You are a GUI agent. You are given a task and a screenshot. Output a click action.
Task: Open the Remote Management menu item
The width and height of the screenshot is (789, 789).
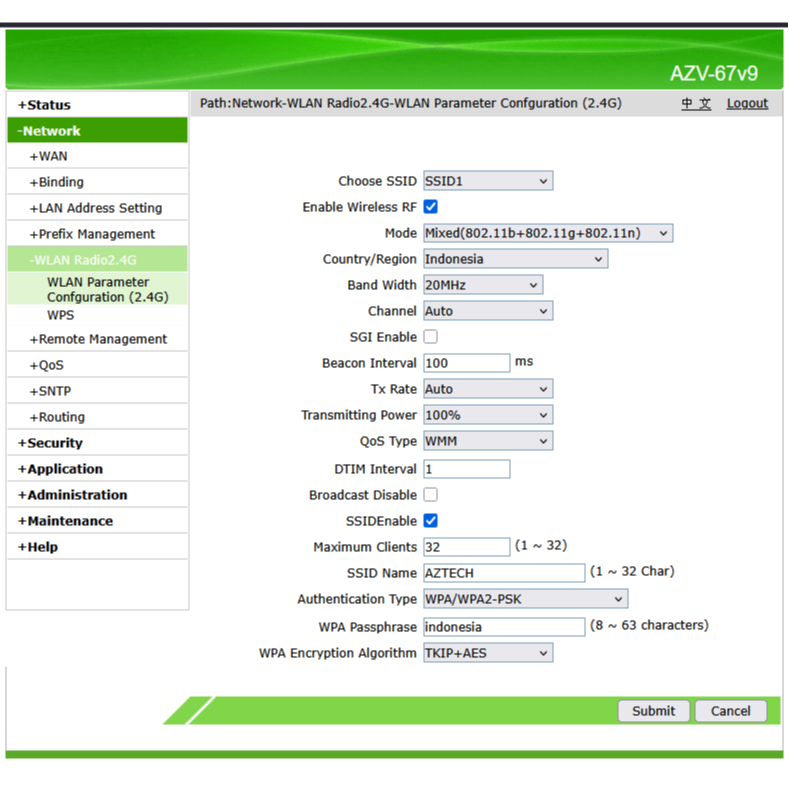(102, 339)
